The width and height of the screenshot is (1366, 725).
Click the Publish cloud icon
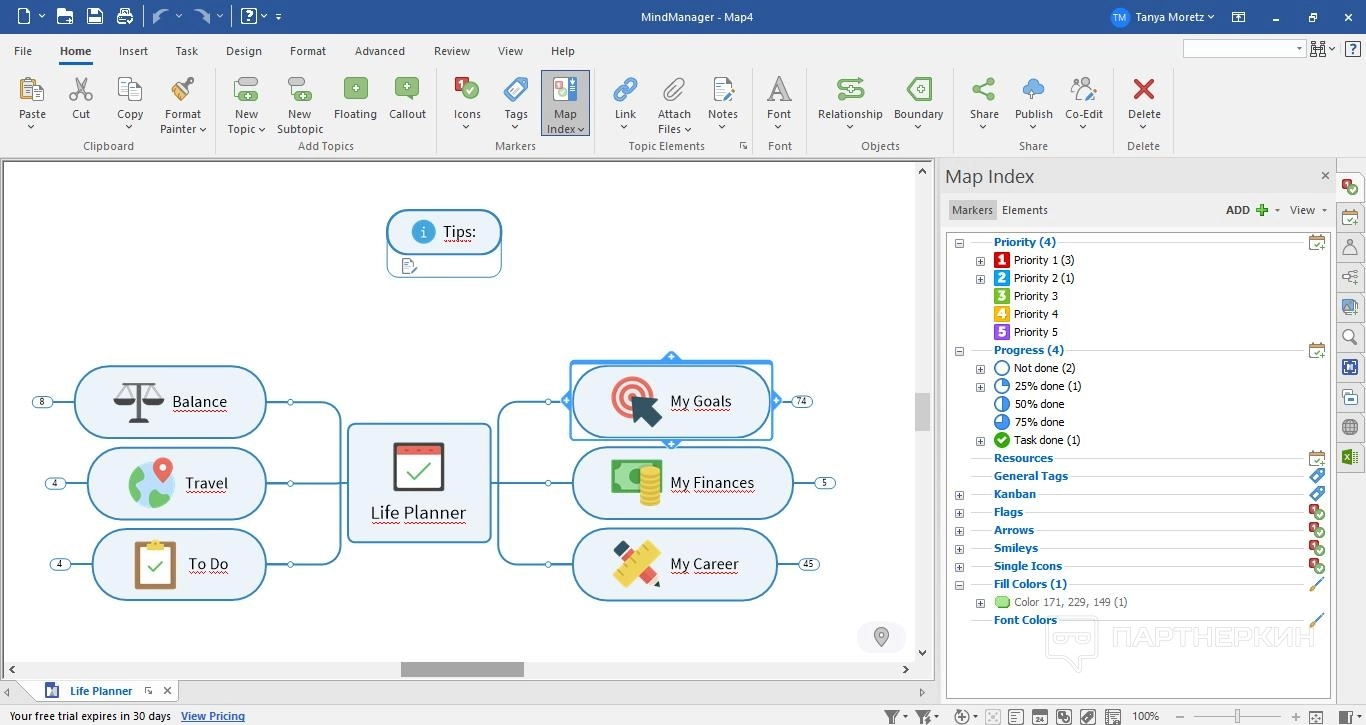[x=1033, y=90]
